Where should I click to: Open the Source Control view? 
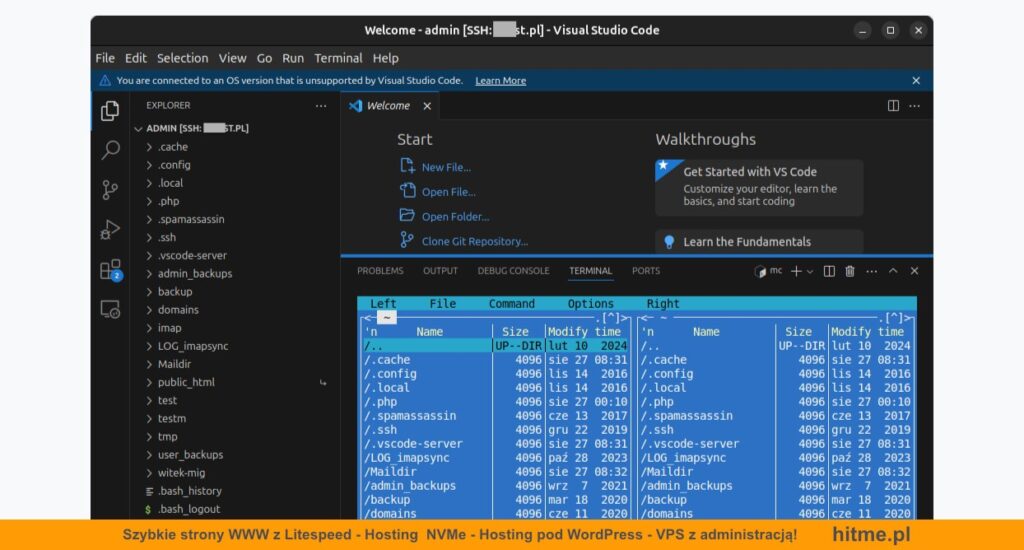pyautogui.click(x=110, y=190)
